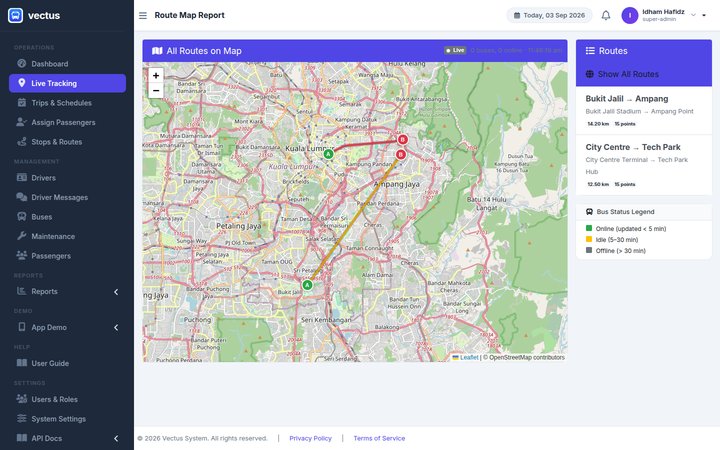
Task: Select the City Centre → Tech Park route
Action: pyautogui.click(x=644, y=165)
